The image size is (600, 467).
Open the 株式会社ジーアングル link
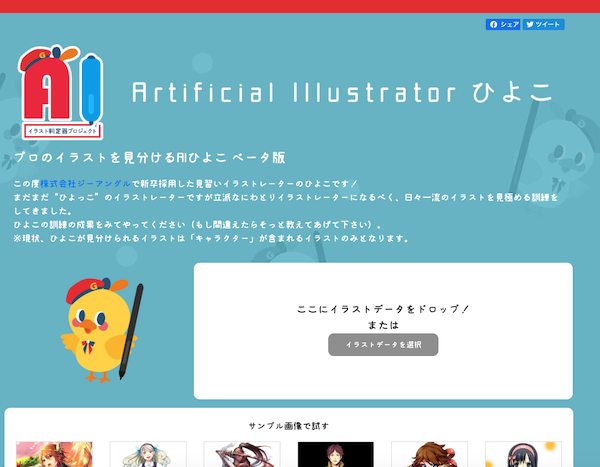tap(85, 184)
